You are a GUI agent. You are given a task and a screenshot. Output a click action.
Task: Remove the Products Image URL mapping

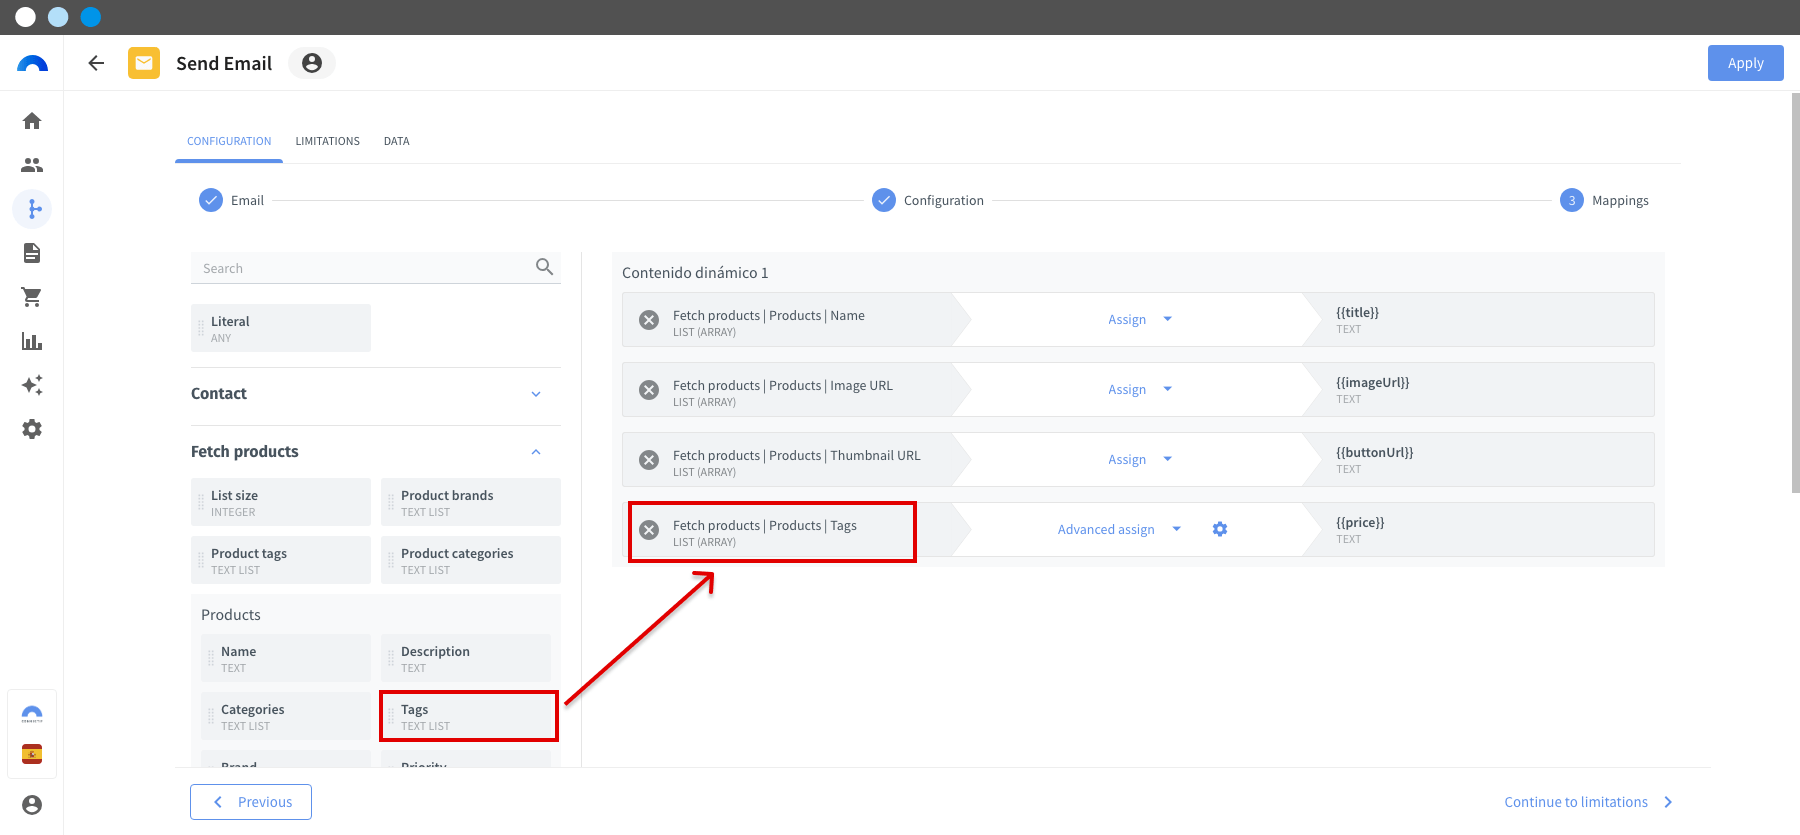tap(649, 390)
